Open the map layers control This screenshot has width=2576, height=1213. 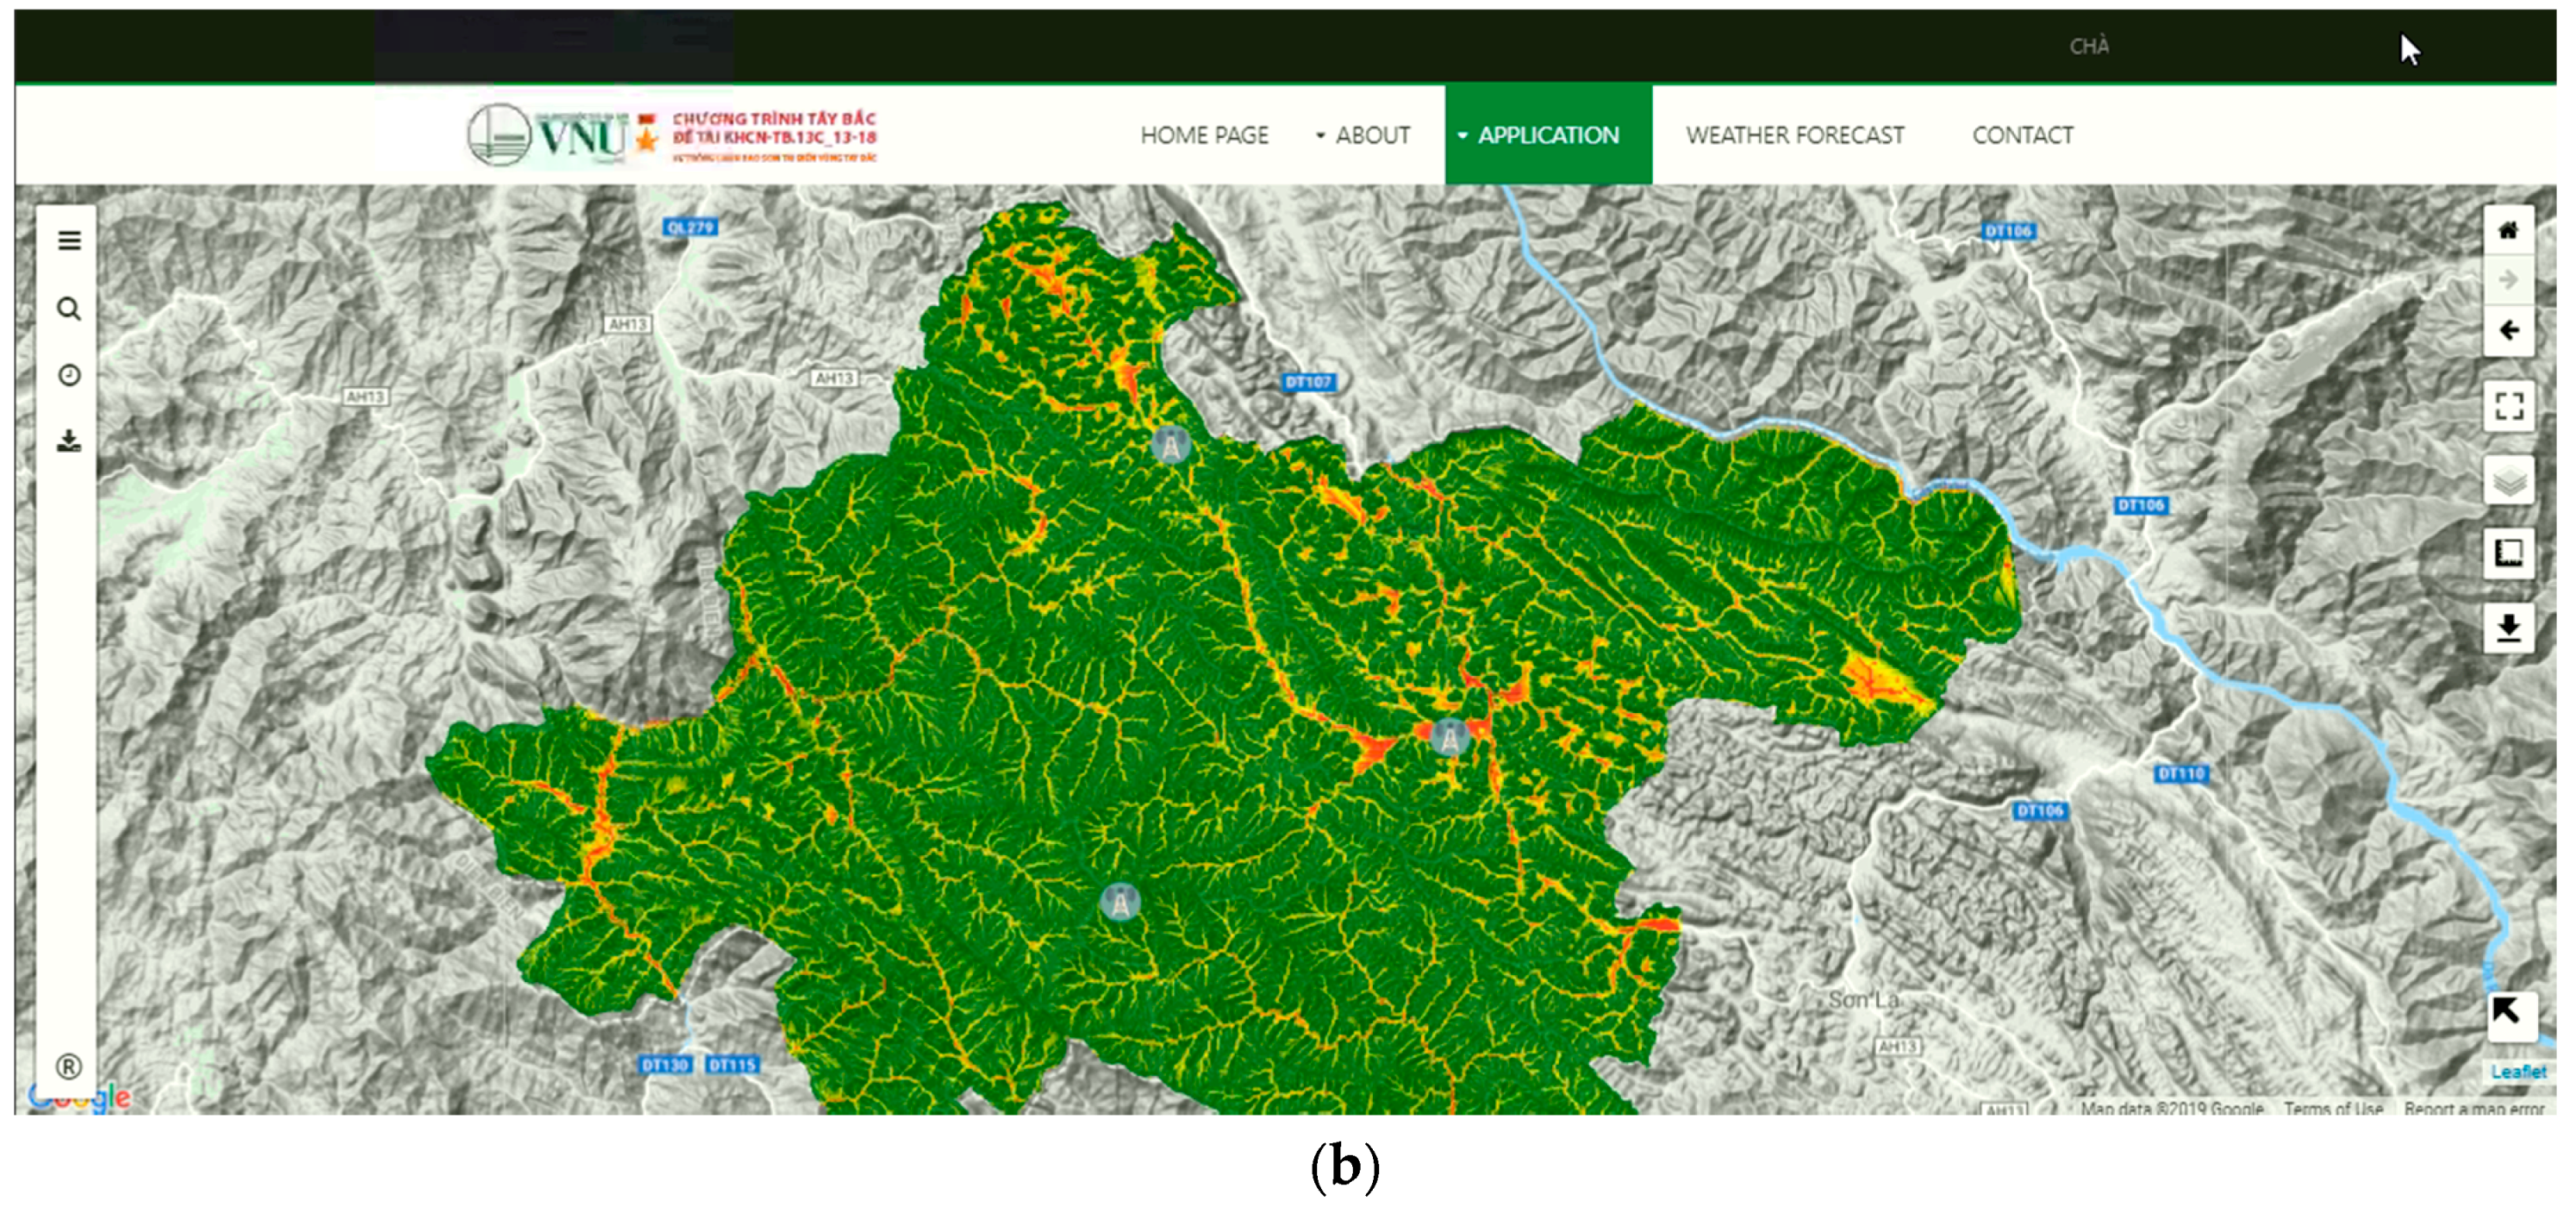[x=2507, y=481]
